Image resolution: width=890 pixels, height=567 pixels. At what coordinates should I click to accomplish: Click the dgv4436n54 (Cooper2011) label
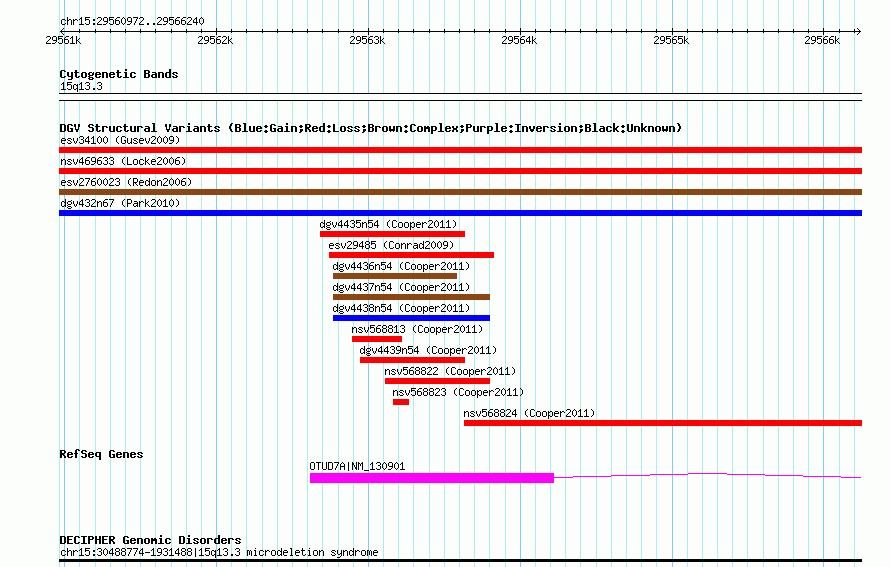(401, 266)
